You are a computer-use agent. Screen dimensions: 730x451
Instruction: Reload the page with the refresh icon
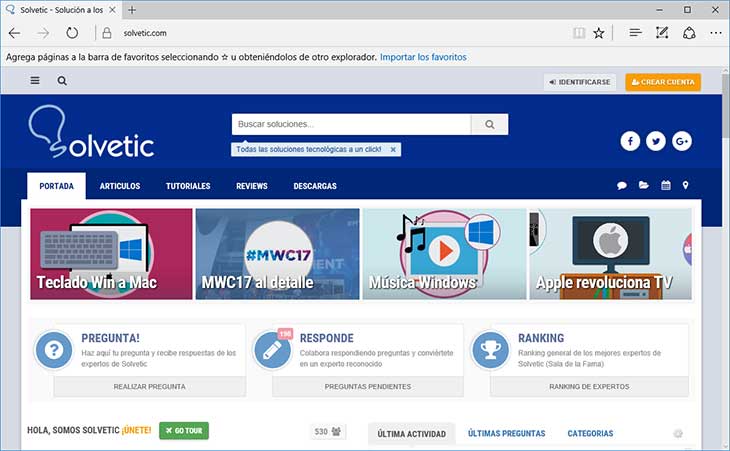[x=72, y=33]
